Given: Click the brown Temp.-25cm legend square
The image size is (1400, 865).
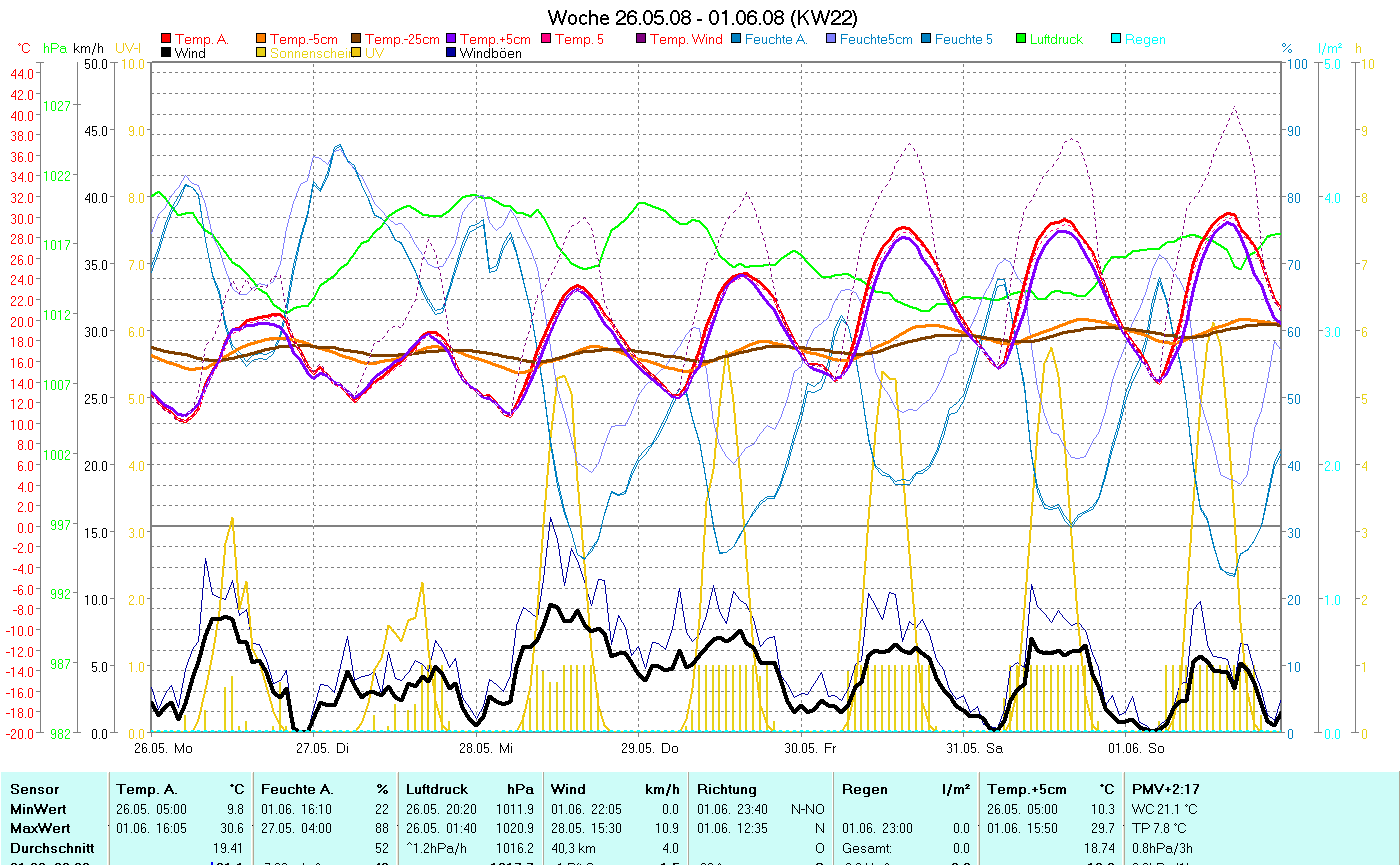Looking at the screenshot, I should click(x=356, y=40).
